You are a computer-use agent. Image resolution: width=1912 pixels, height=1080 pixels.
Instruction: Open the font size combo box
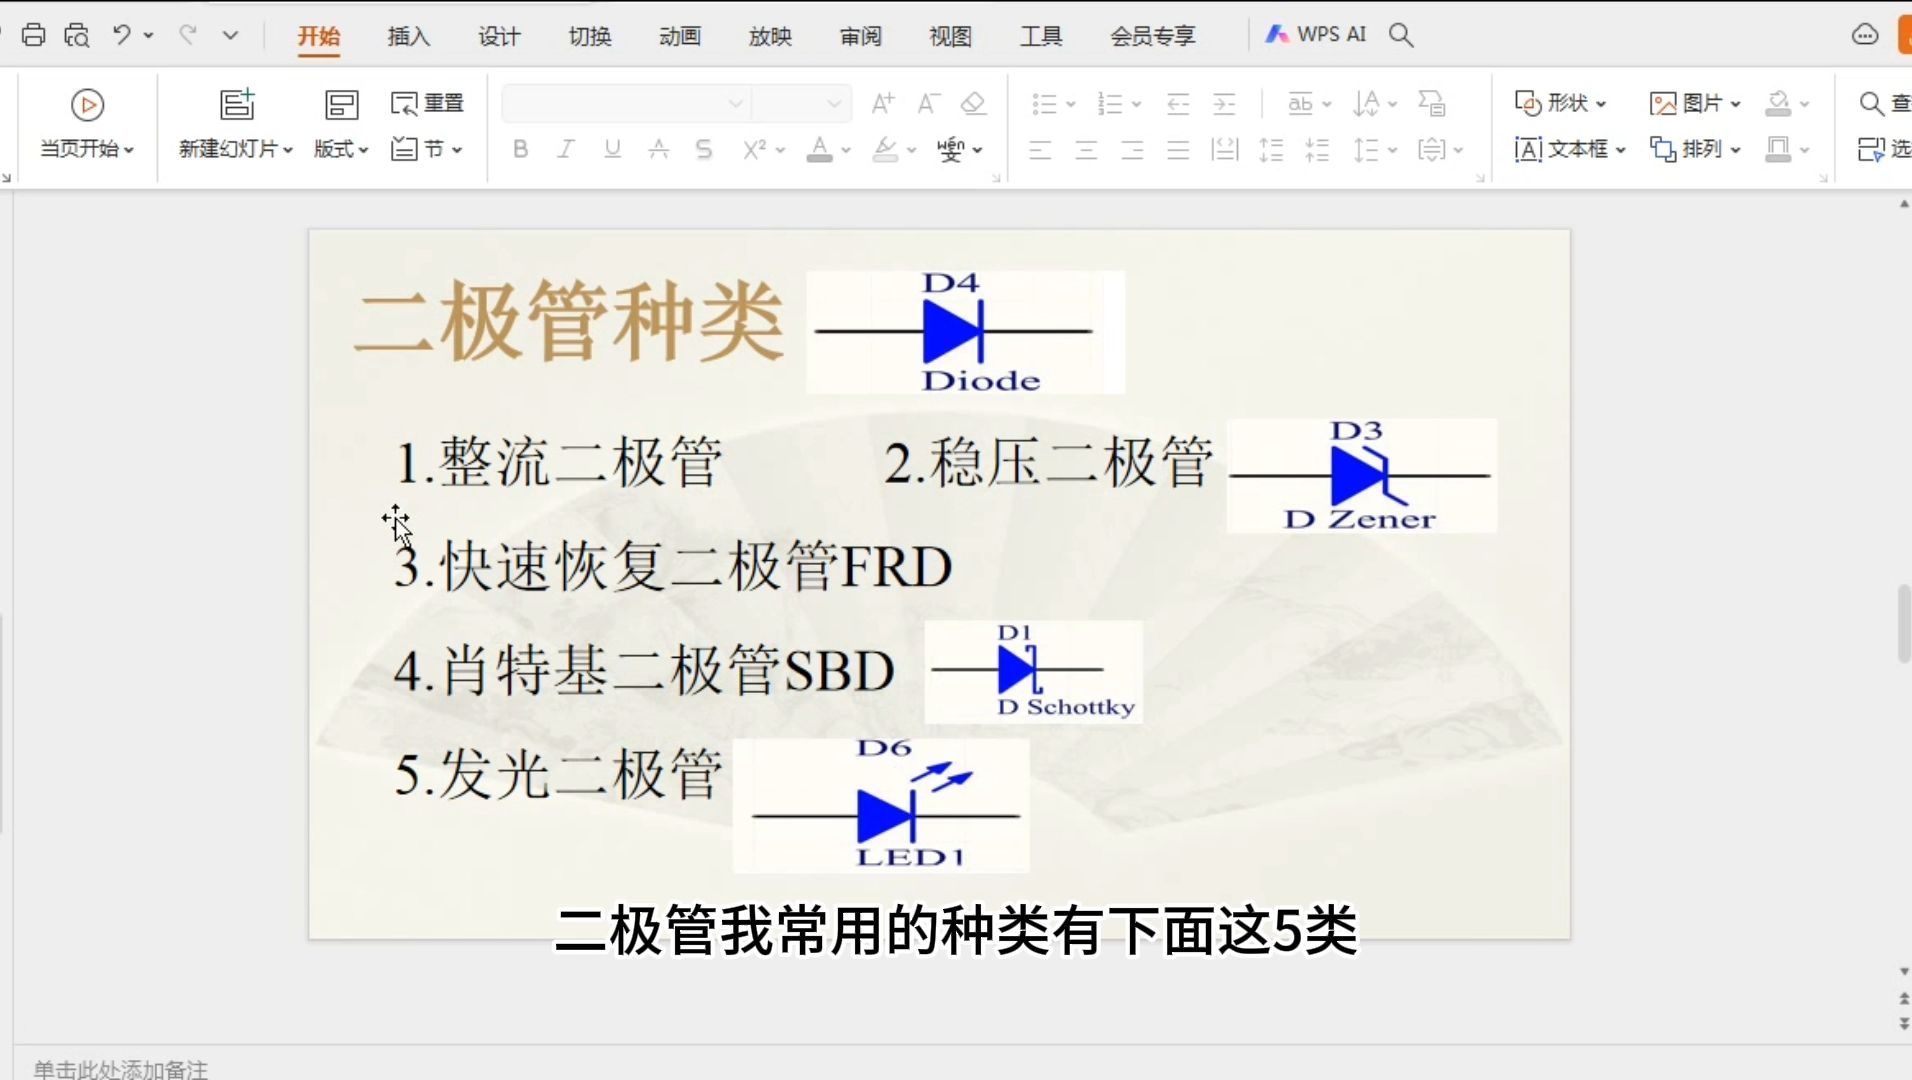(802, 103)
